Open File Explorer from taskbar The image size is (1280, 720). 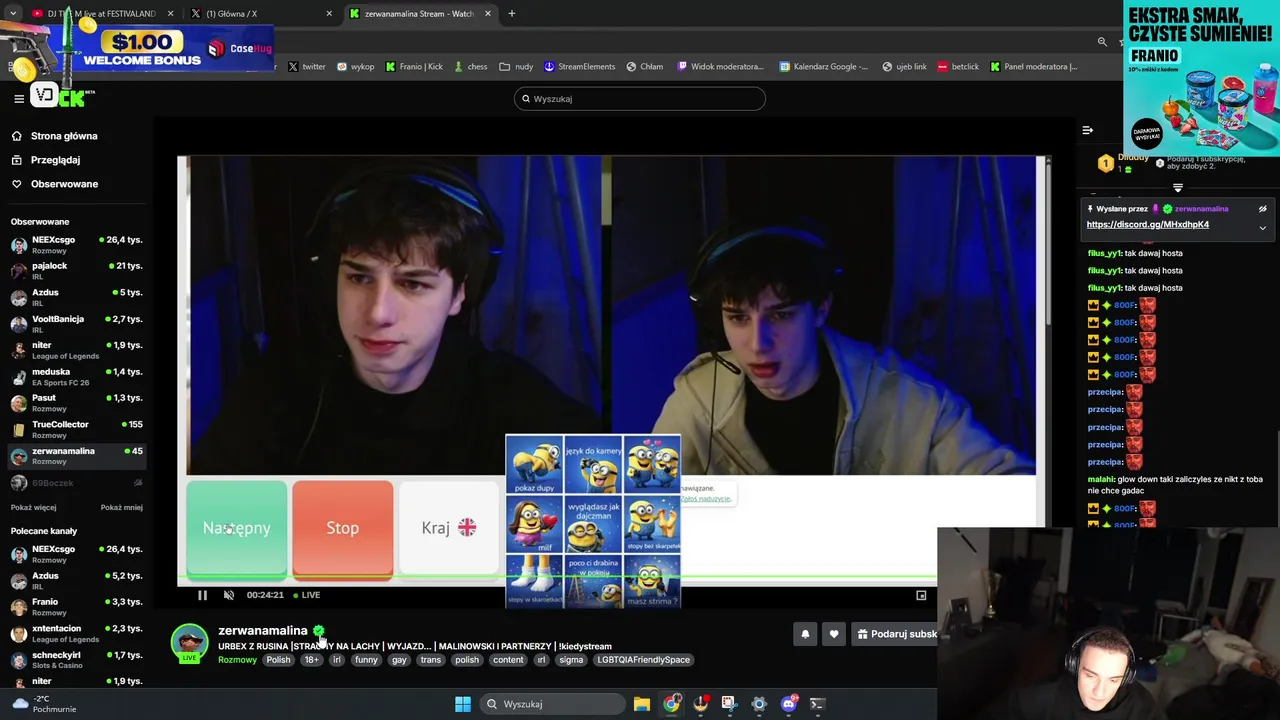[642, 704]
